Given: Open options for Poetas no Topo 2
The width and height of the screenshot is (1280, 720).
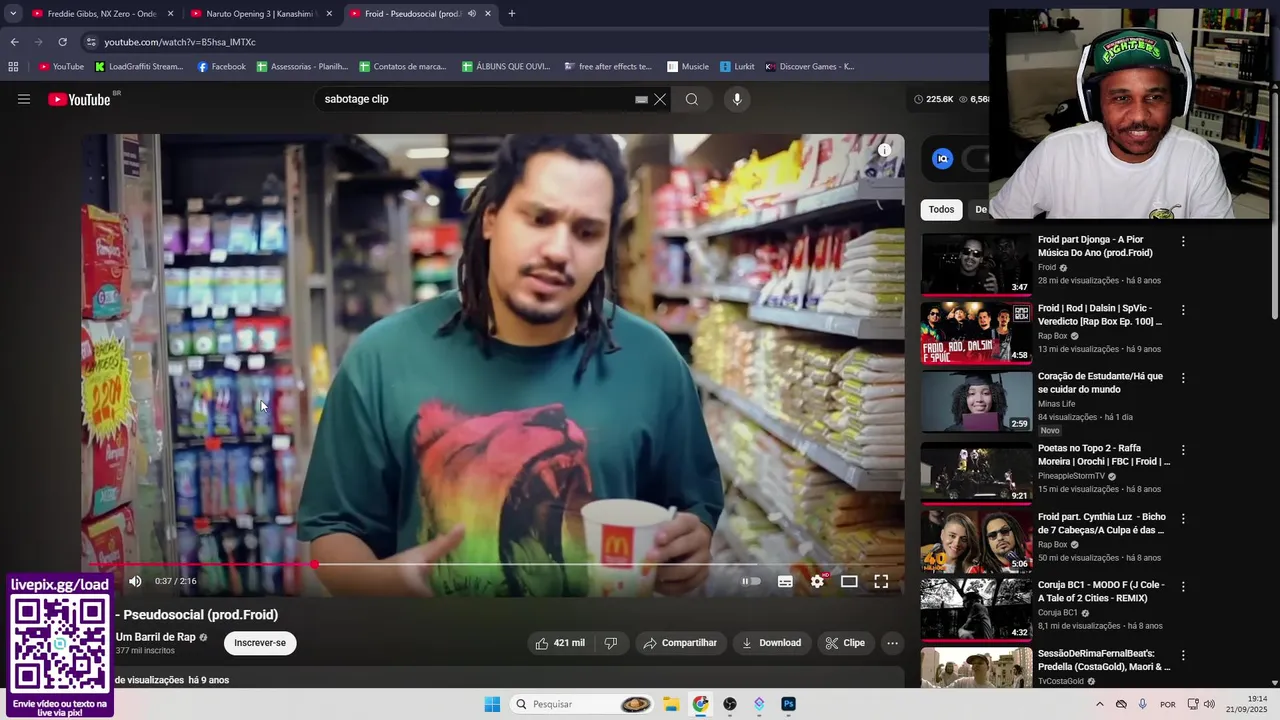Looking at the screenshot, I should [1183, 450].
